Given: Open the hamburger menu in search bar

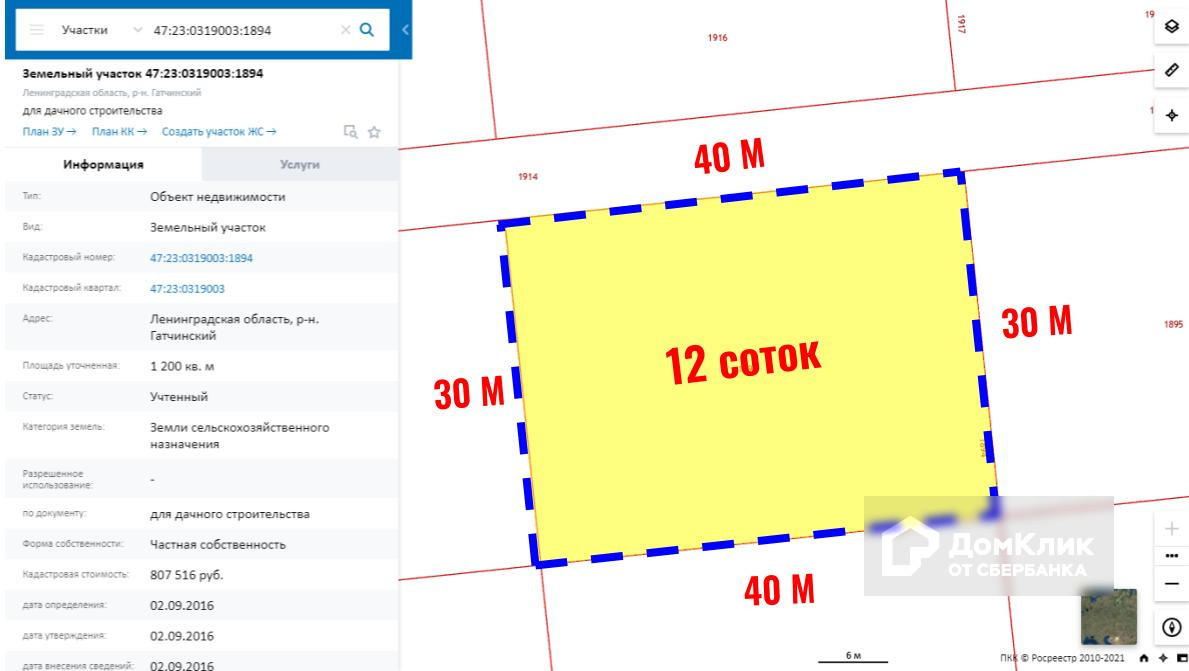Looking at the screenshot, I should [36, 30].
